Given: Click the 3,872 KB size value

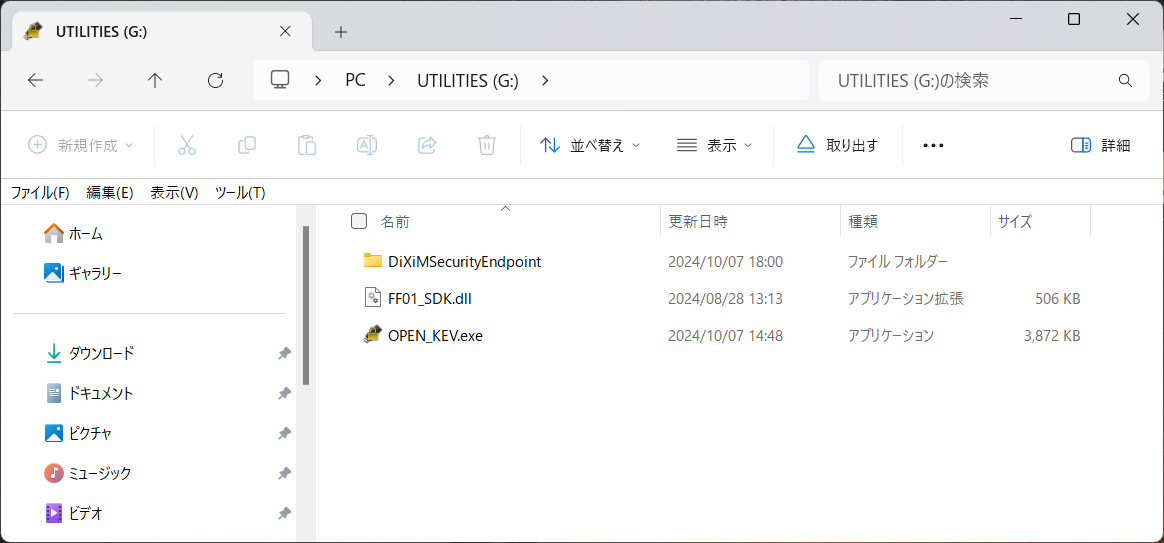Looking at the screenshot, I should point(1052,336).
